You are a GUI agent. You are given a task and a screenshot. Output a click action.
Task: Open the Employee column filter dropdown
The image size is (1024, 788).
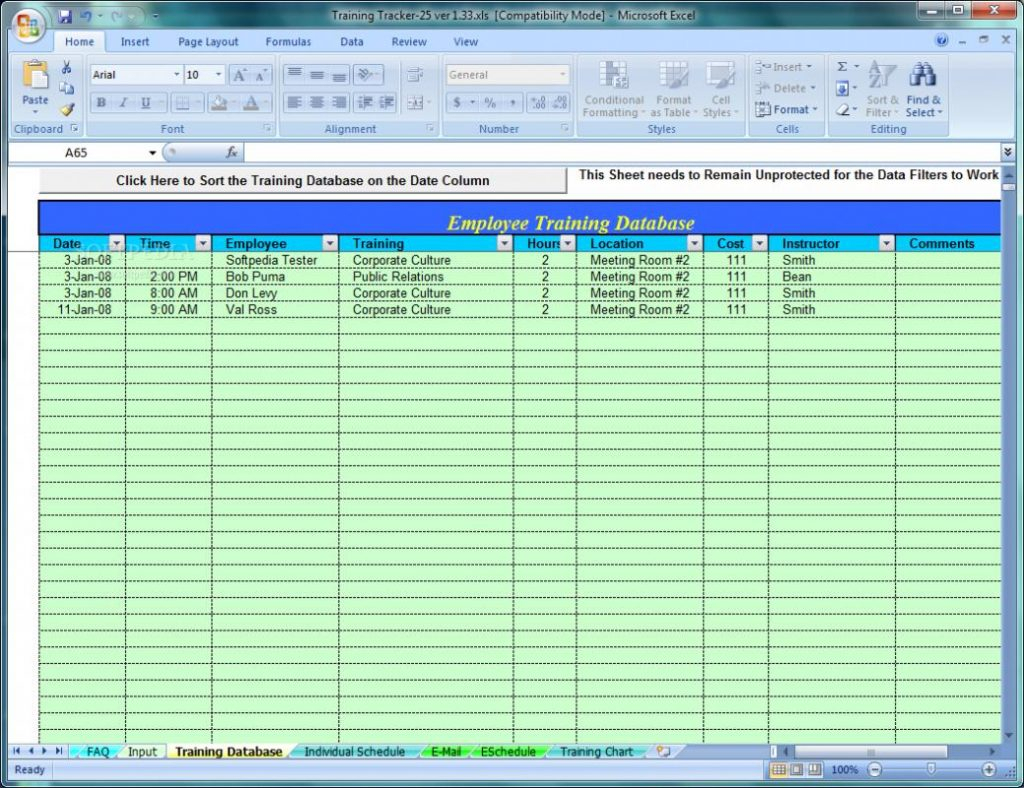point(330,244)
